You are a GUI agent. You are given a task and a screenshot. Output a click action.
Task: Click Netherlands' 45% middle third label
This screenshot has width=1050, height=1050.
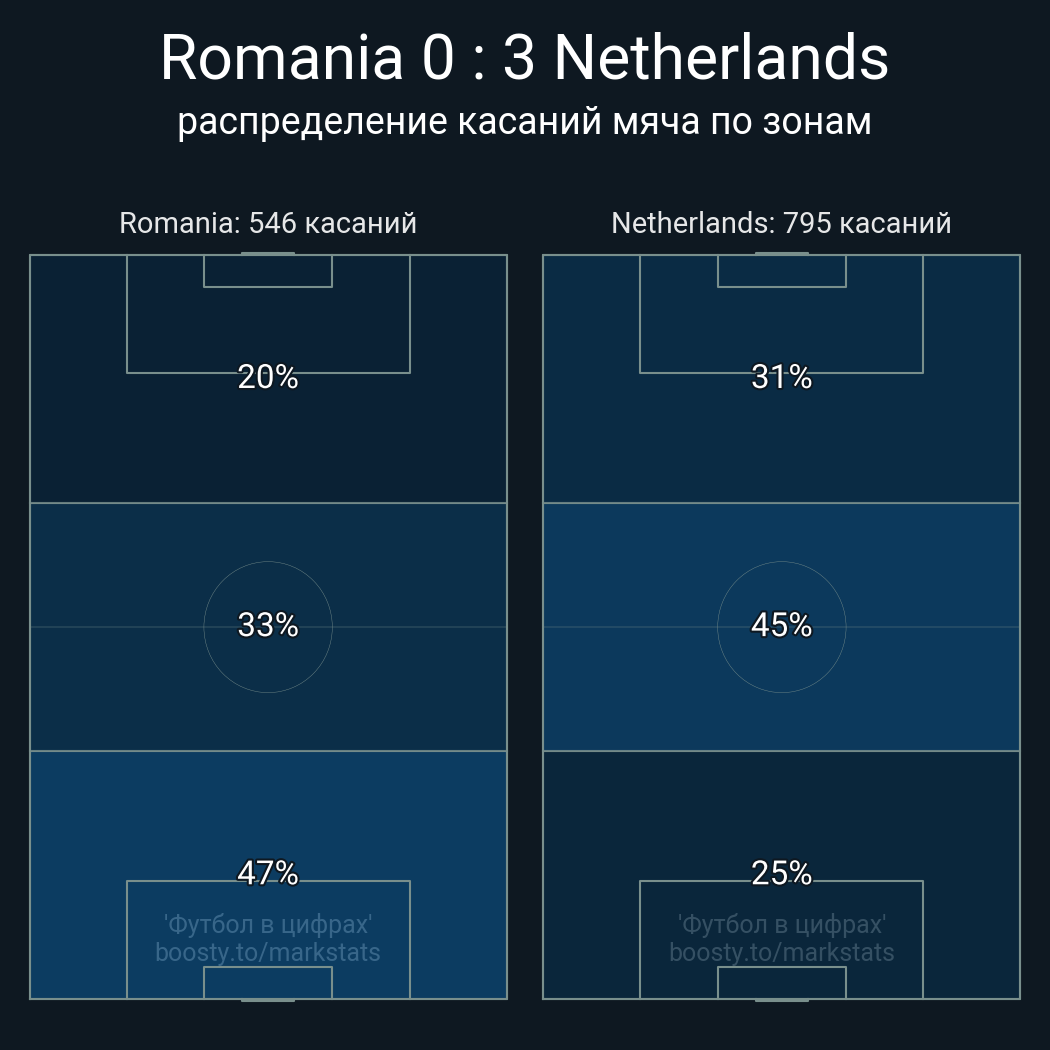click(781, 625)
